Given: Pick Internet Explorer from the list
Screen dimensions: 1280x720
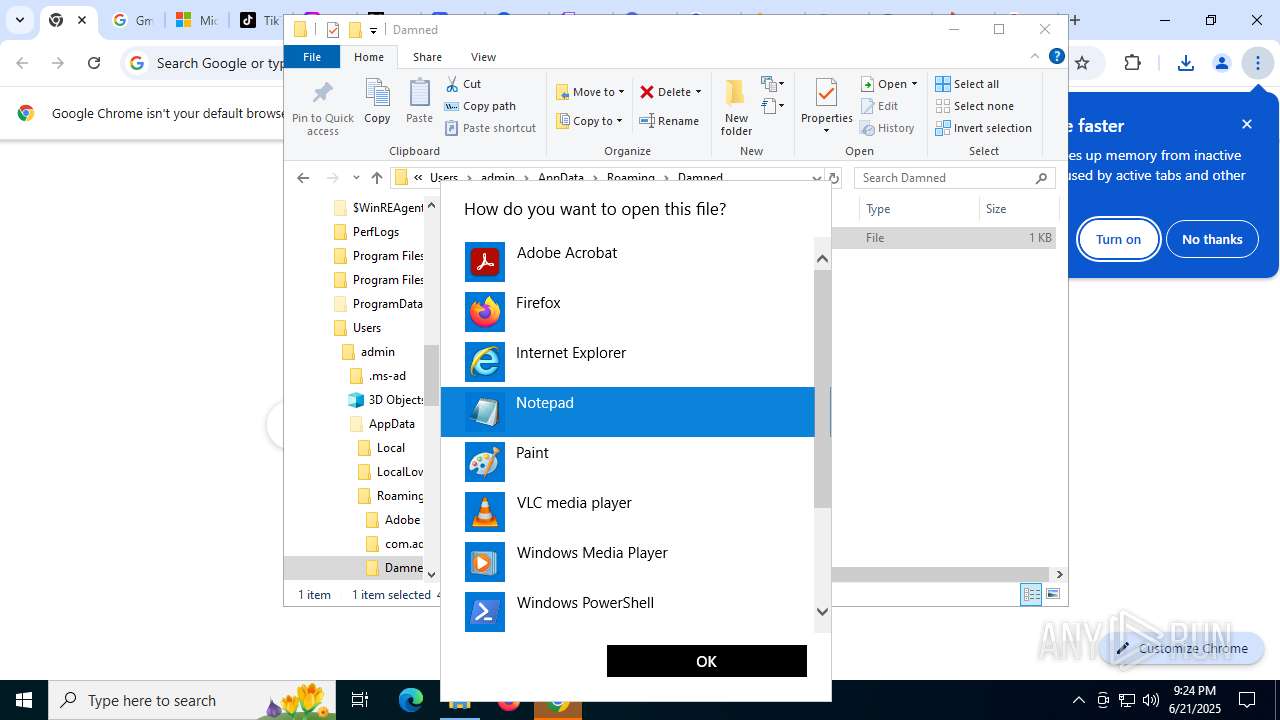Looking at the screenshot, I should (628, 362).
